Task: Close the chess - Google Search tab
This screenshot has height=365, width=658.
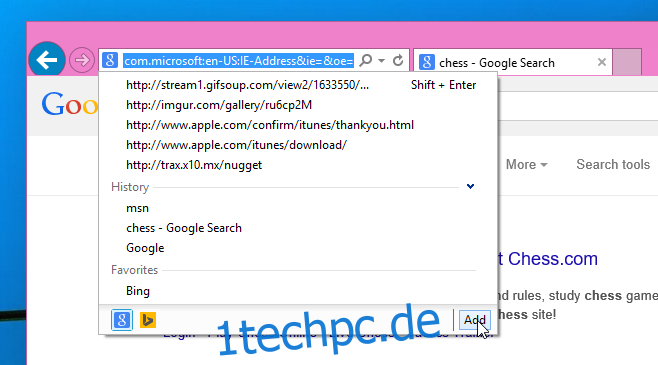Action: point(602,62)
